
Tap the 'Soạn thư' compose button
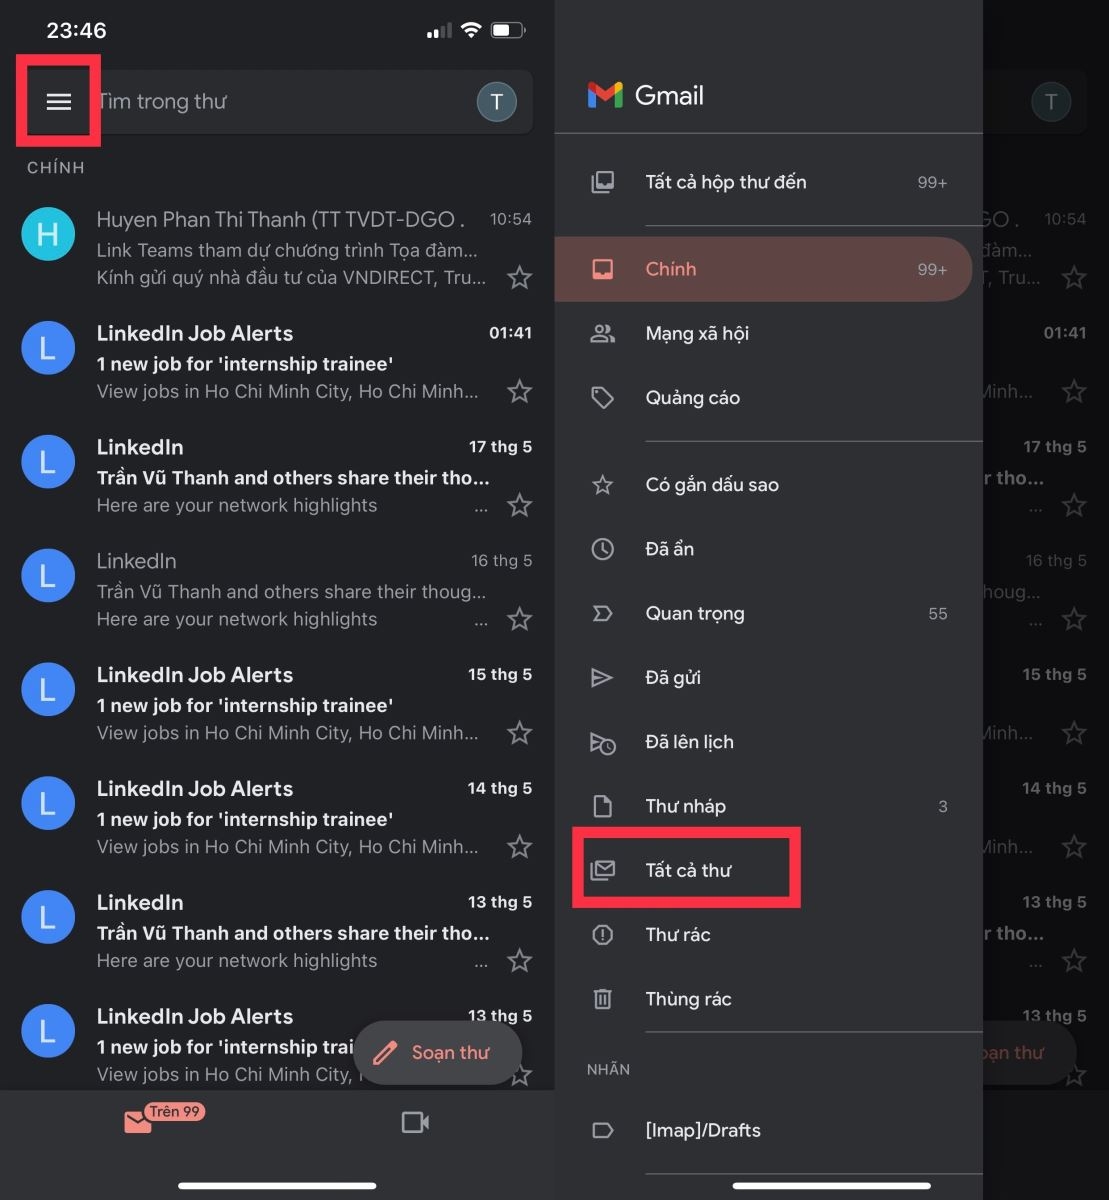[437, 1052]
